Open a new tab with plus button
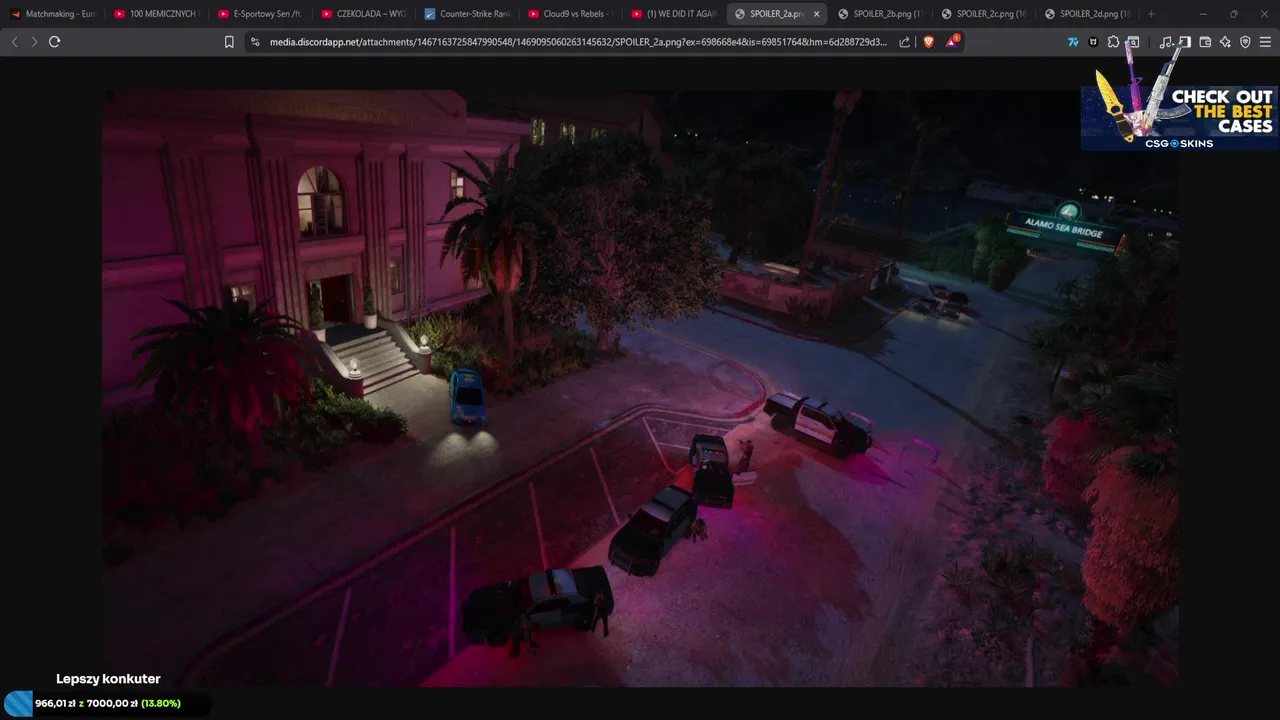1280x720 pixels. (1151, 14)
